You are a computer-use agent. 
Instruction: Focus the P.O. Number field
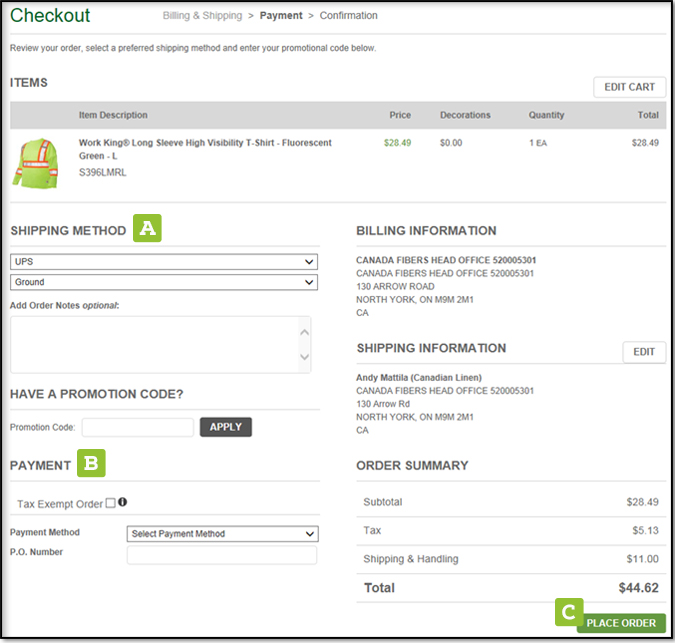coord(222,555)
